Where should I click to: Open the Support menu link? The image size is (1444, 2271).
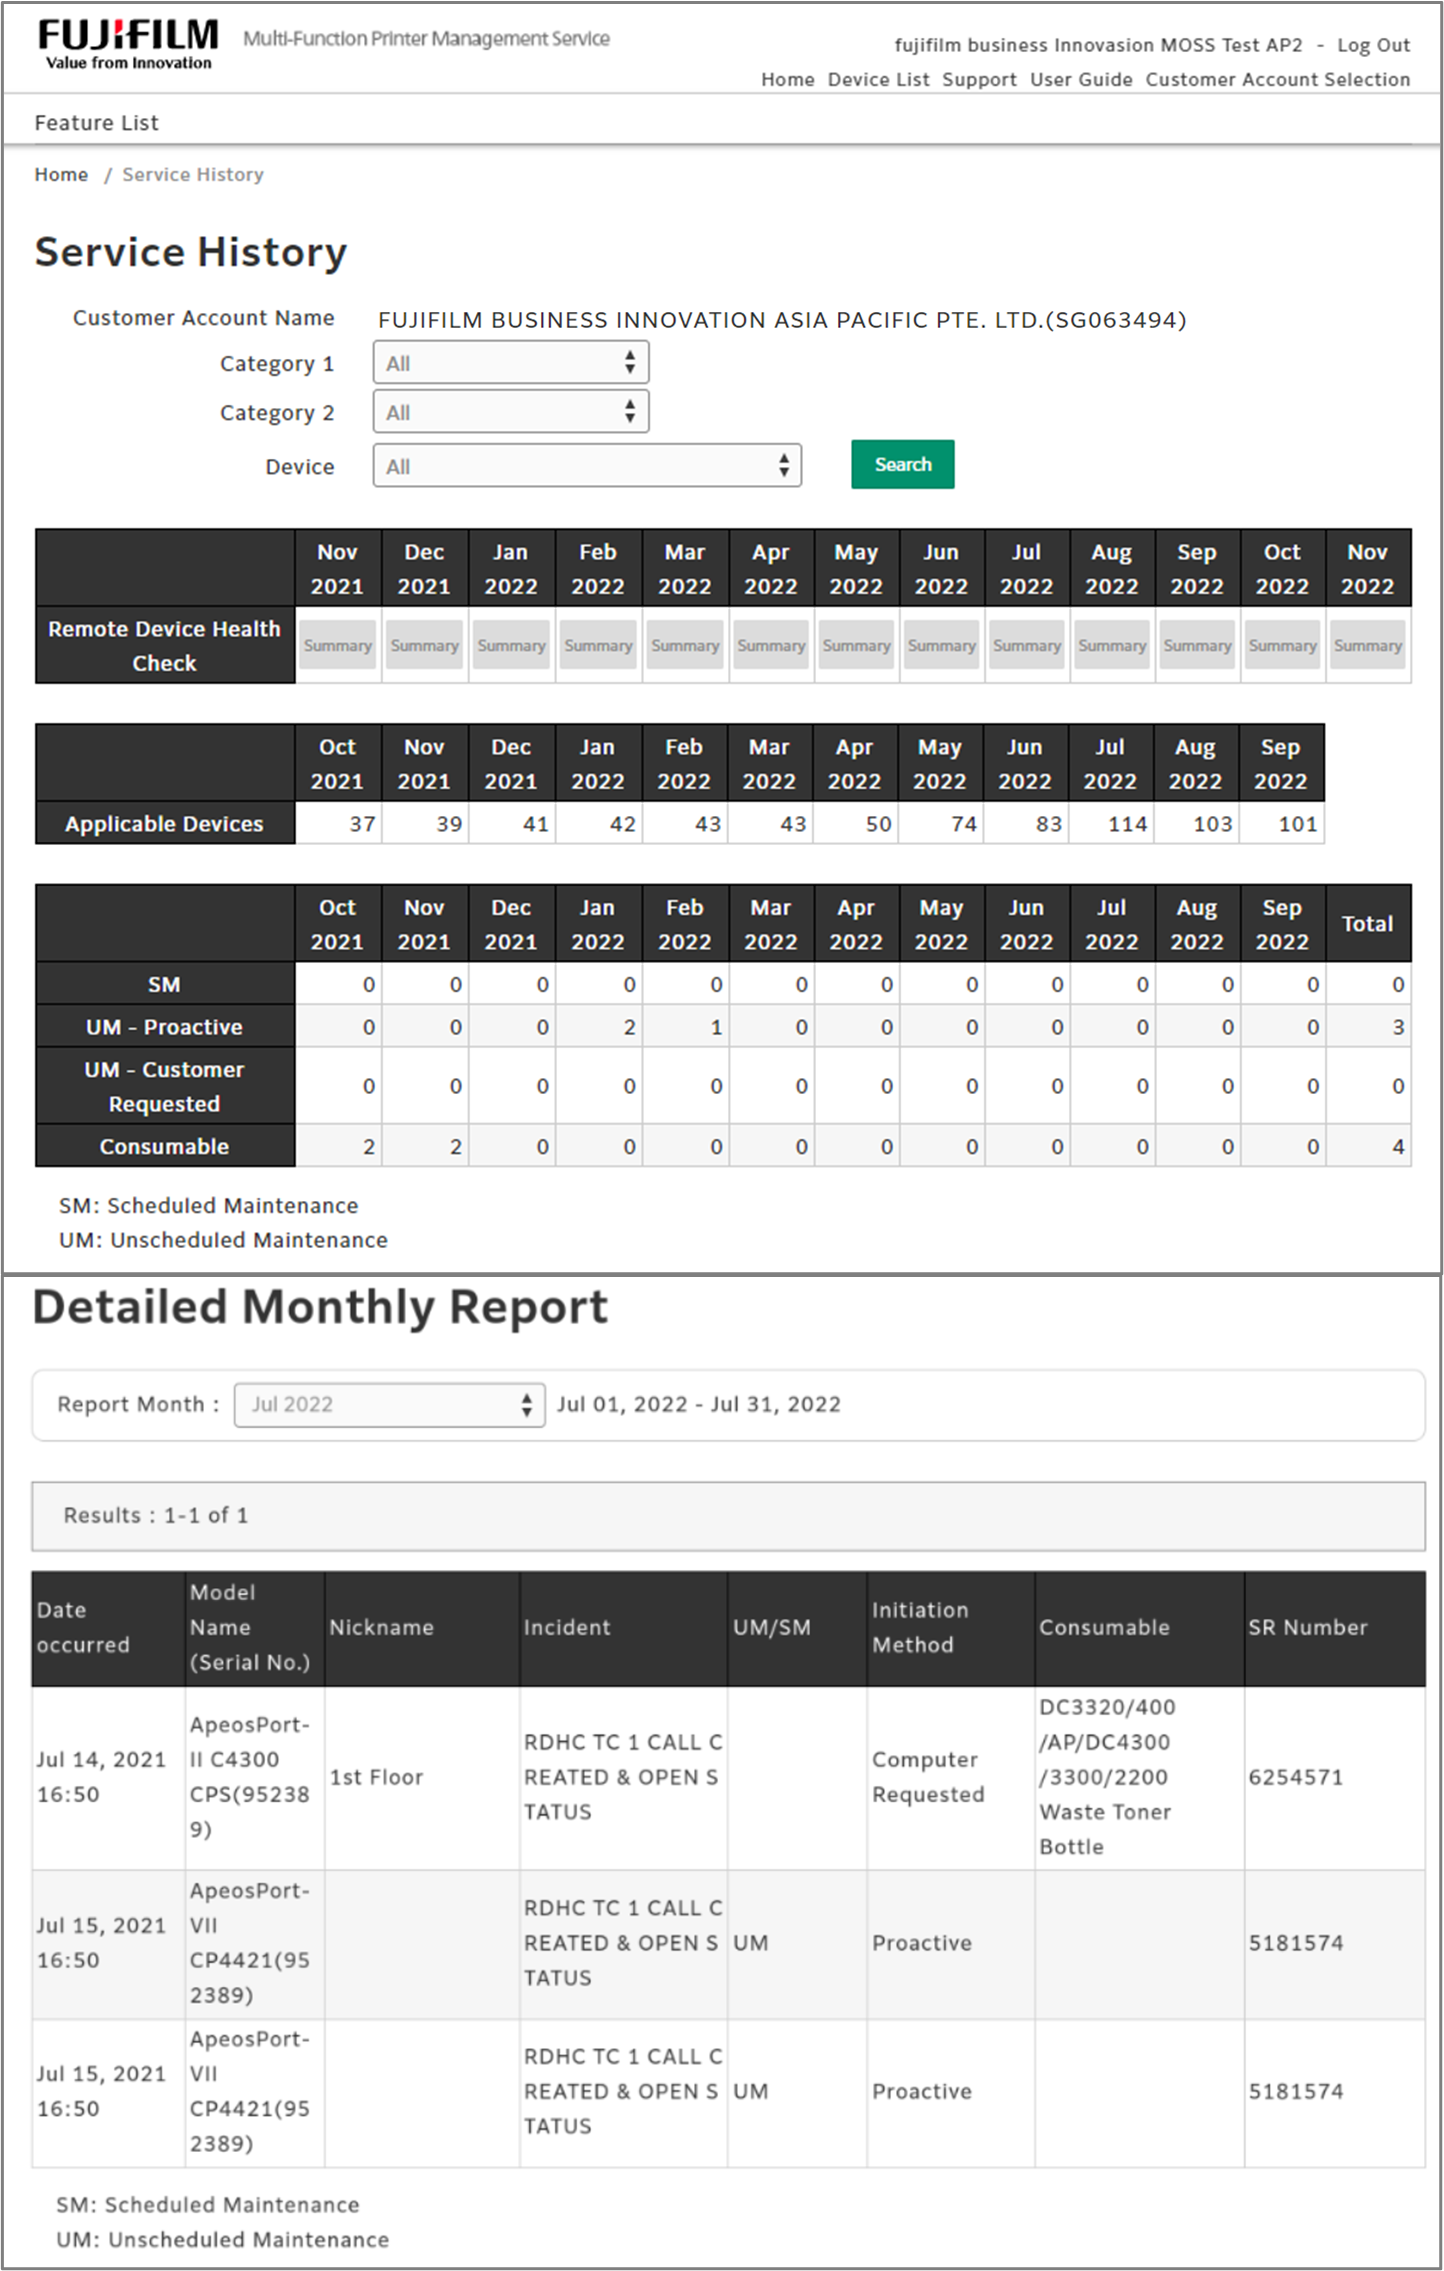(x=979, y=80)
